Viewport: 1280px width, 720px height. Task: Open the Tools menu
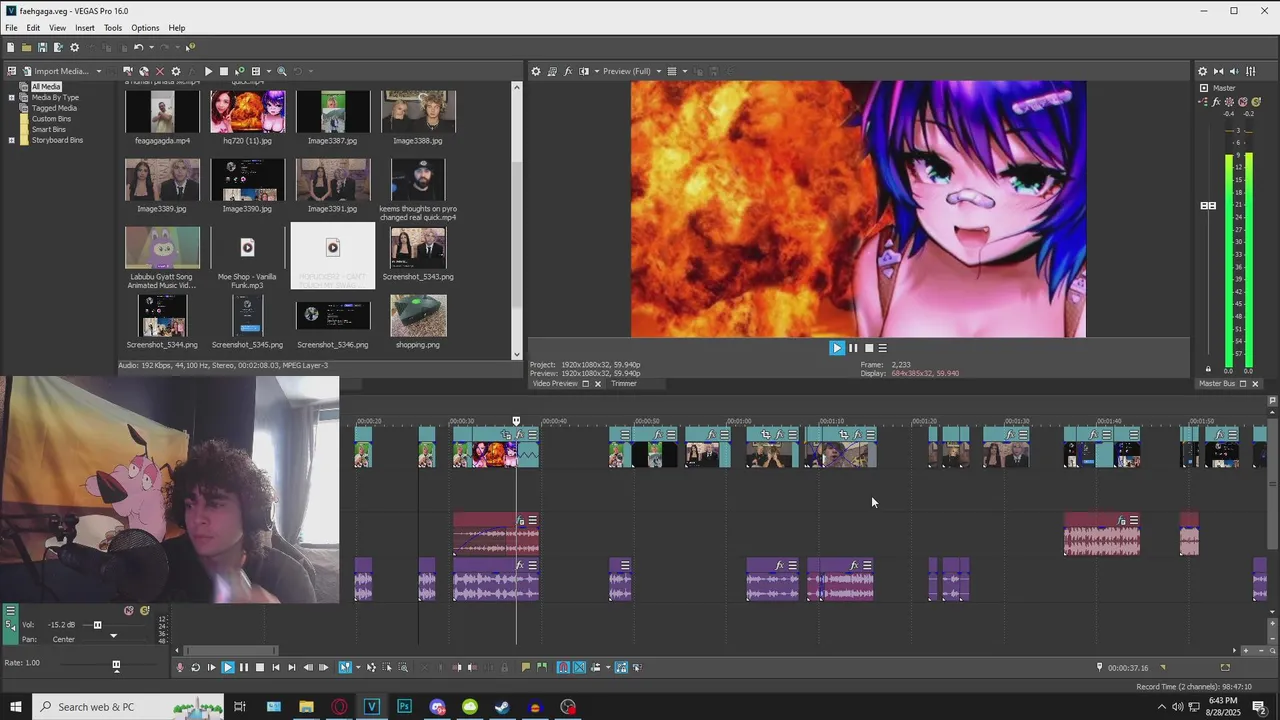(113, 28)
